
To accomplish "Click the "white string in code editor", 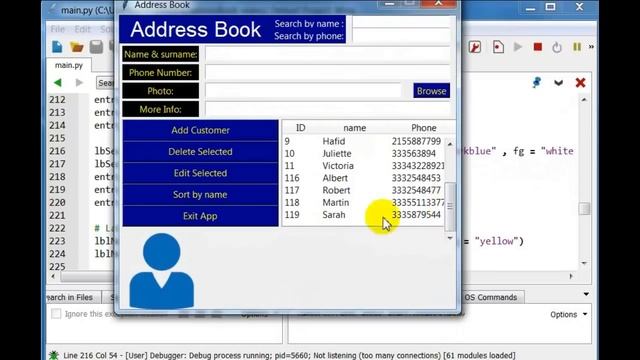I will point(557,151).
